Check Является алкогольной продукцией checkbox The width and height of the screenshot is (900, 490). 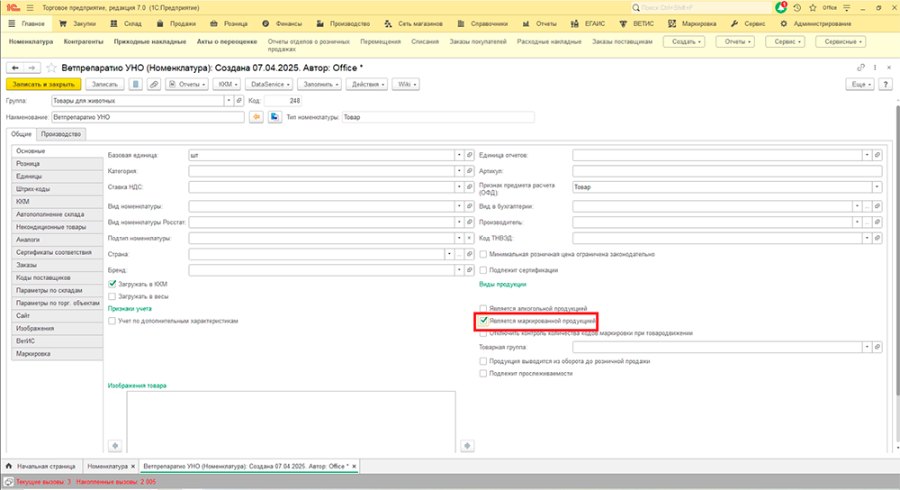click(x=483, y=308)
